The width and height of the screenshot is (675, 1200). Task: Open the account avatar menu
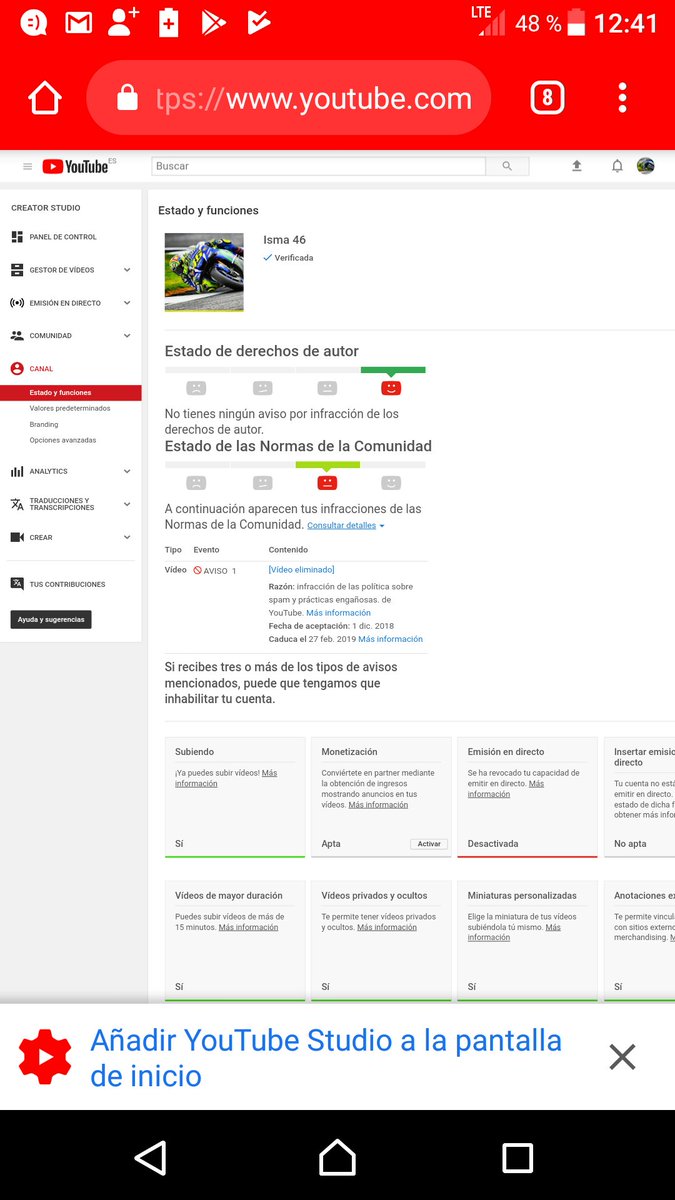646,166
